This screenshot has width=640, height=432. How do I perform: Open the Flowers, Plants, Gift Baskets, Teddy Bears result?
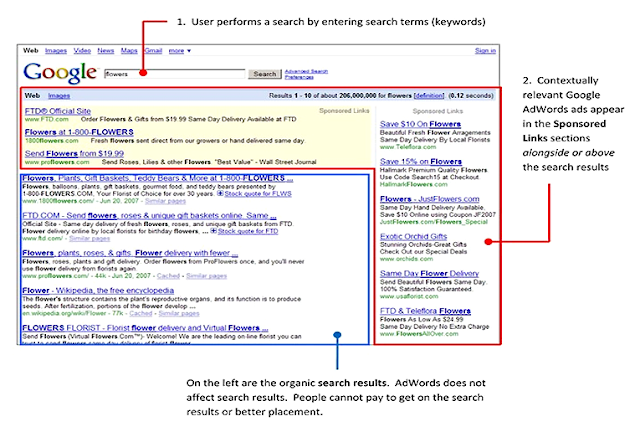click(x=158, y=178)
